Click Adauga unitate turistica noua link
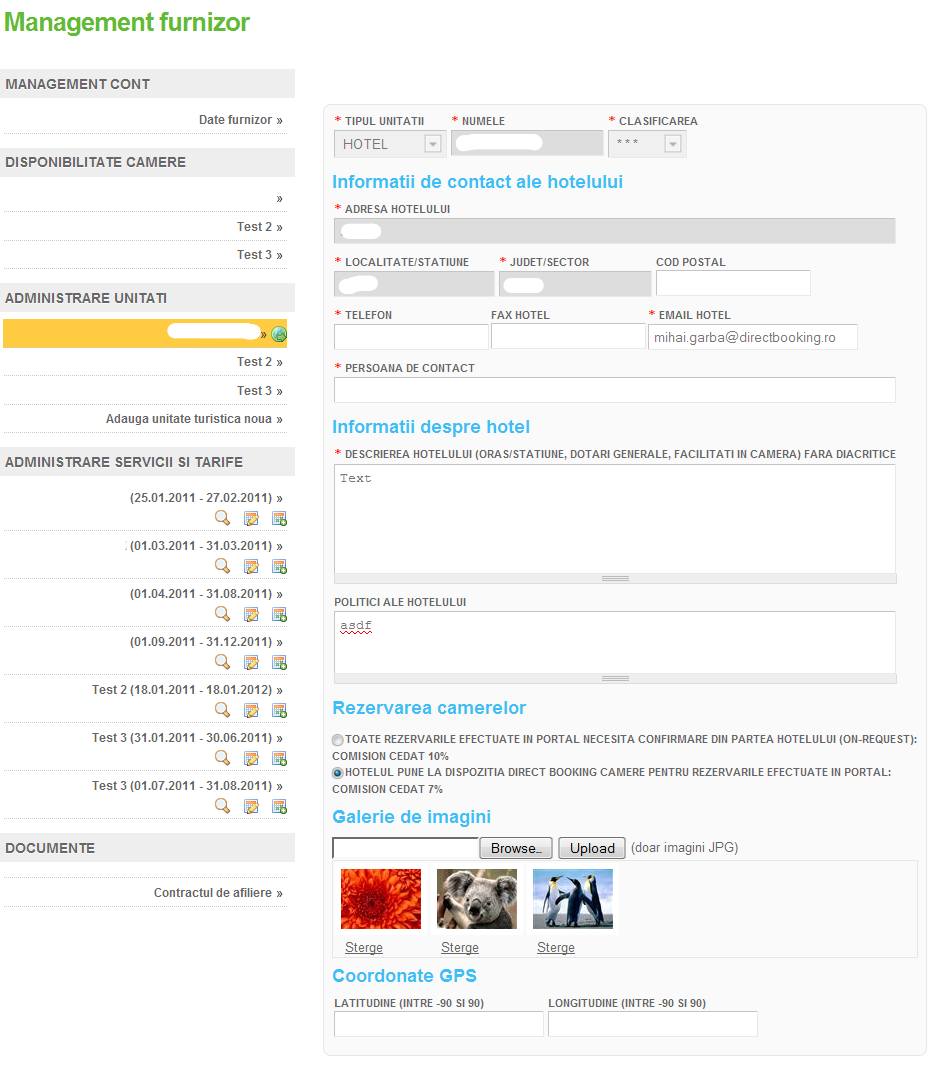Viewport: 942px width, 1067px height. point(193,419)
